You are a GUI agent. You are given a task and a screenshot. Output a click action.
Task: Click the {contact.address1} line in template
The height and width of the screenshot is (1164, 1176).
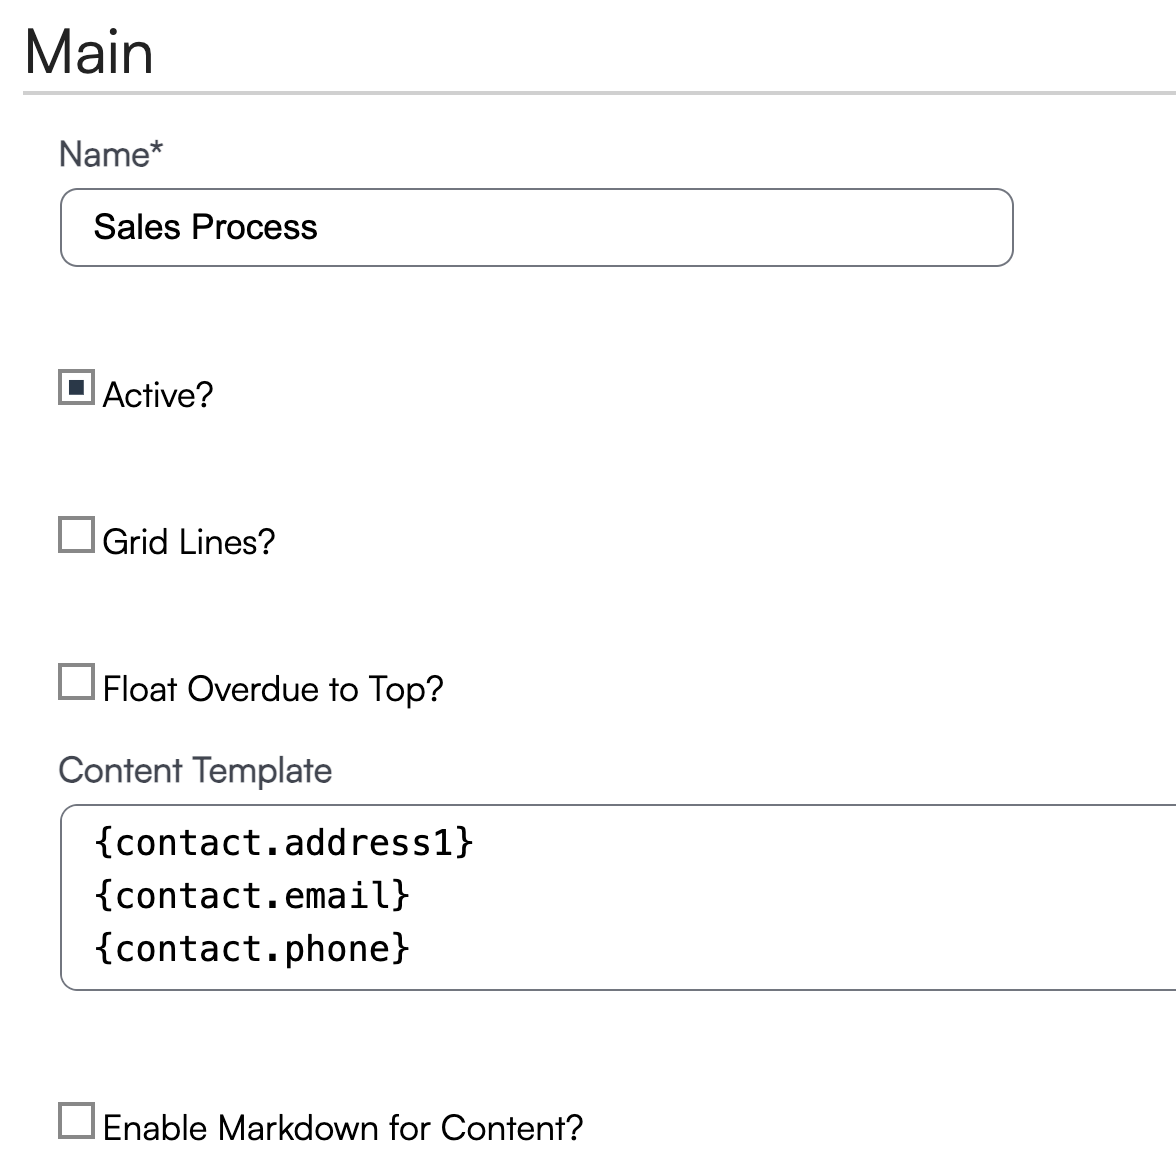click(x=284, y=843)
